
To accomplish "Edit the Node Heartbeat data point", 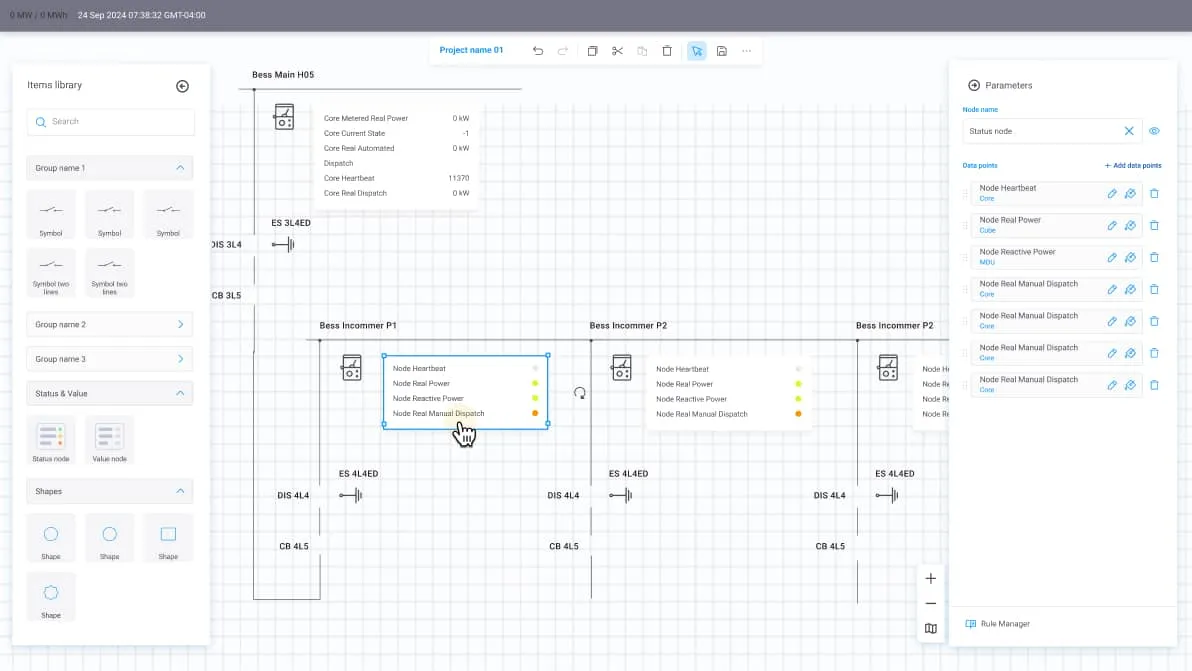I will [x=1111, y=194].
